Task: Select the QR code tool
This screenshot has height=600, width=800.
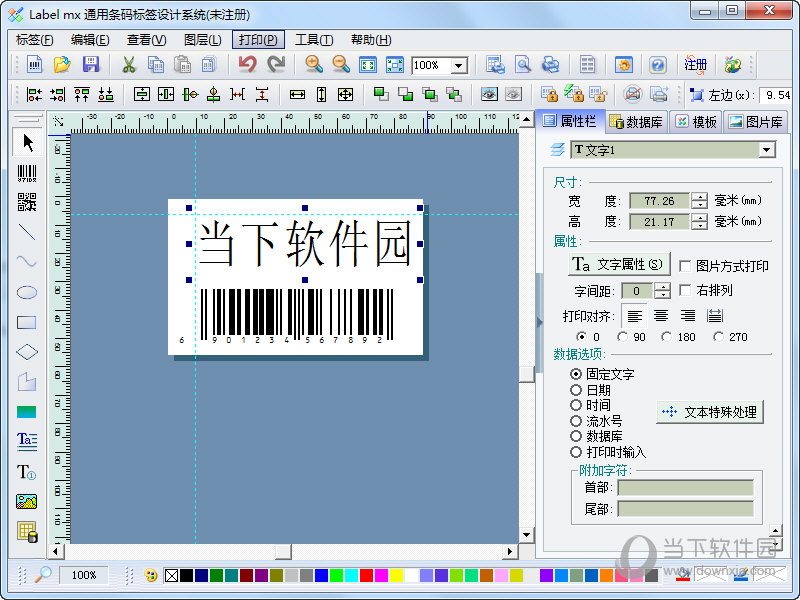Action: 27,202
